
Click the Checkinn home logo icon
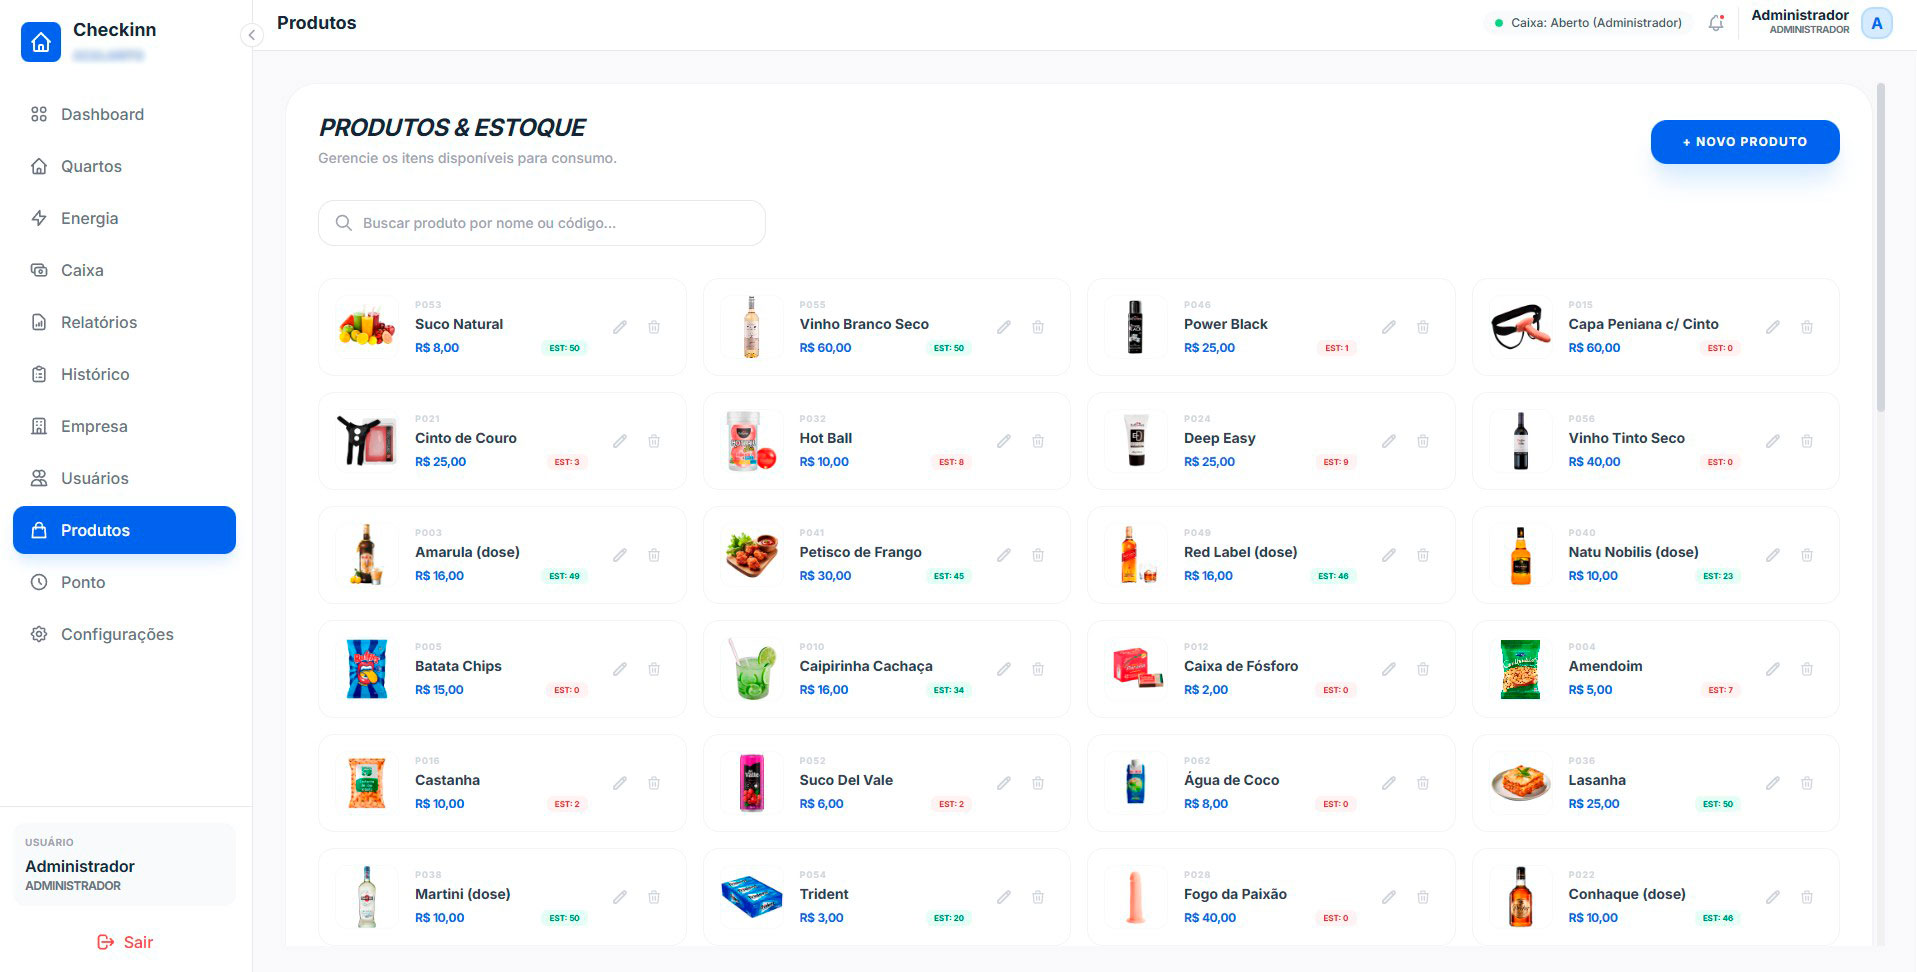click(x=41, y=42)
